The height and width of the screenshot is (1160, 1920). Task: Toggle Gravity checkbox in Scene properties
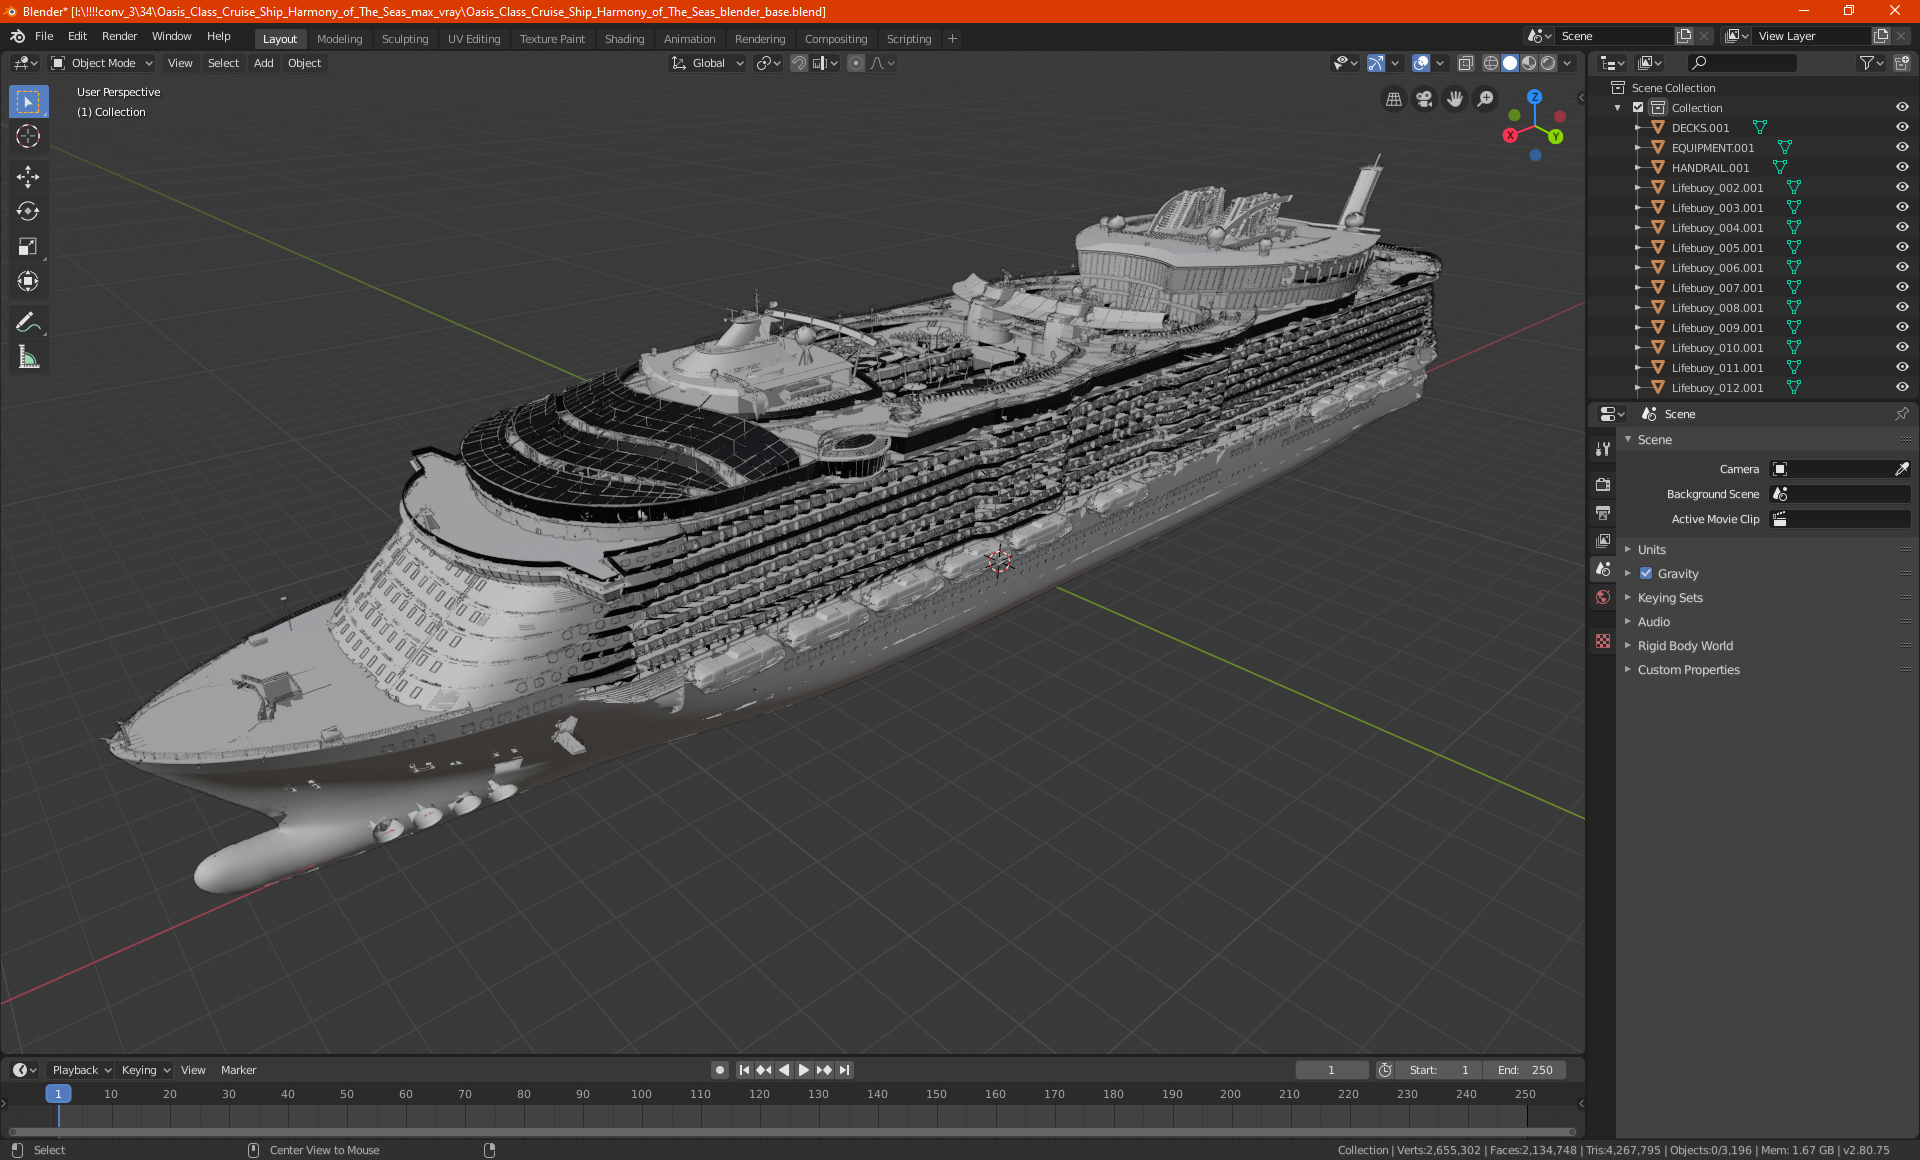pos(1646,574)
